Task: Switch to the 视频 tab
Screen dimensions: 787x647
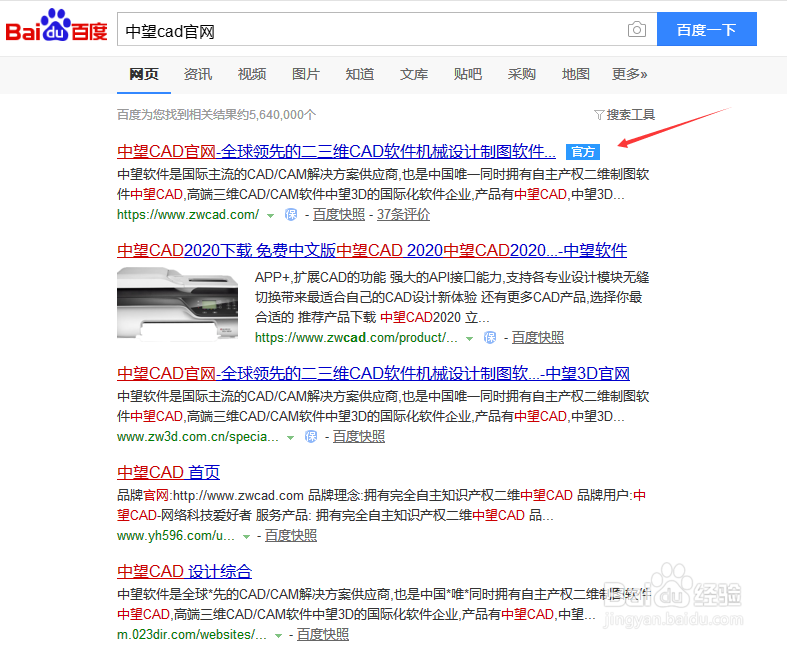Action: pos(252,74)
